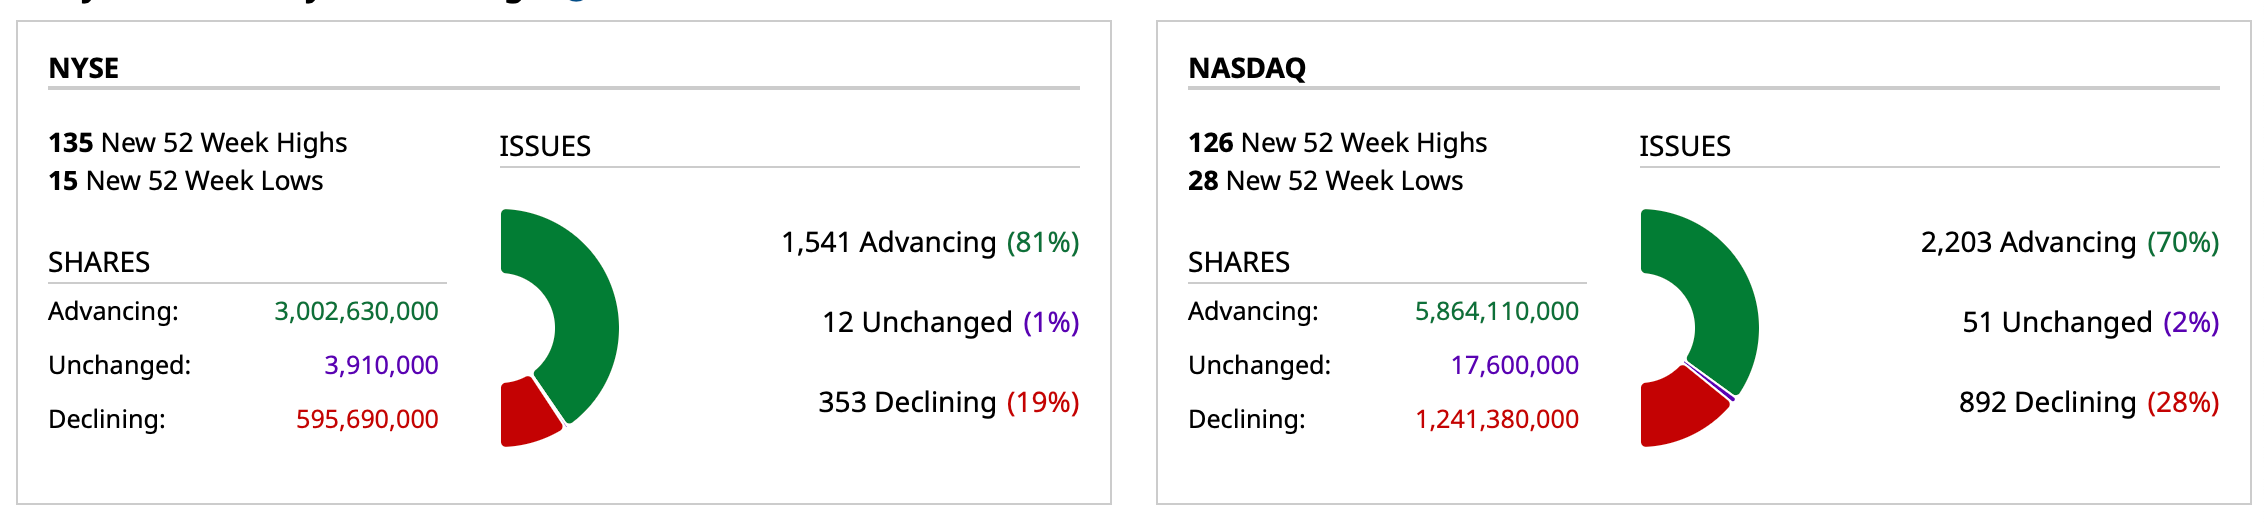Click NYSE unchanged shares value 3,910,000

coord(381,365)
